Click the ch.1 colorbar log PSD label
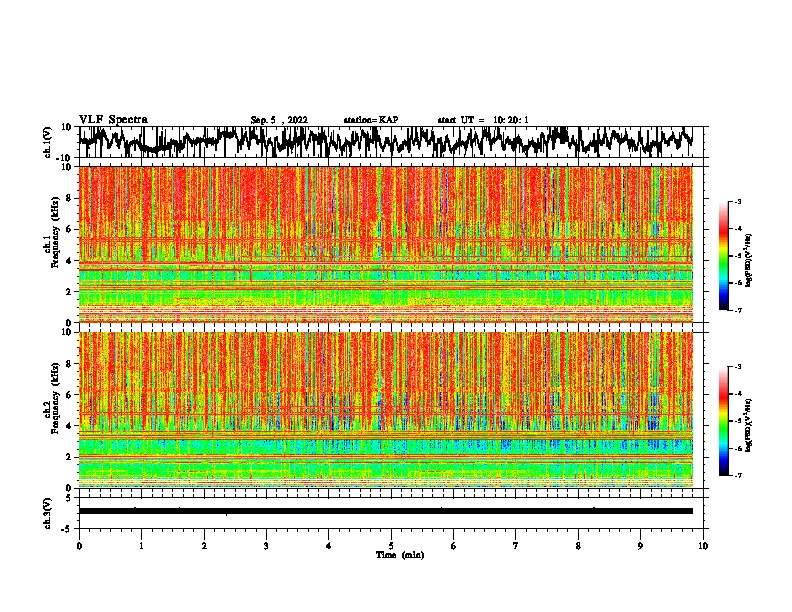 748,261
